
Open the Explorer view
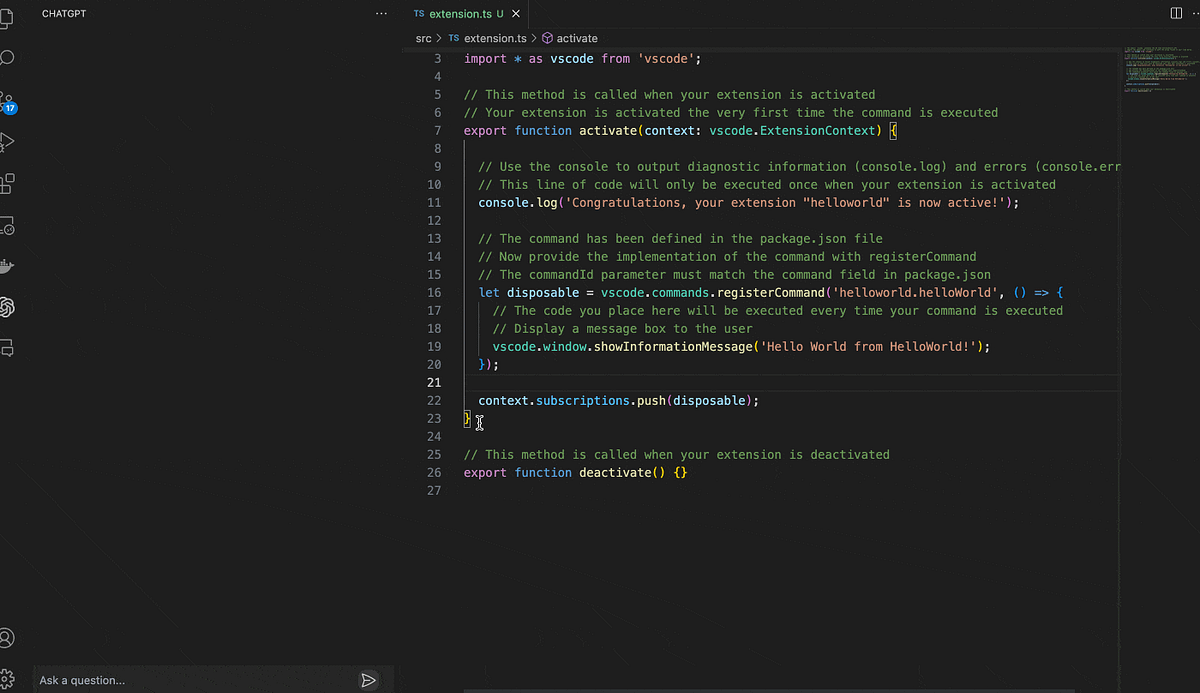(x=9, y=18)
